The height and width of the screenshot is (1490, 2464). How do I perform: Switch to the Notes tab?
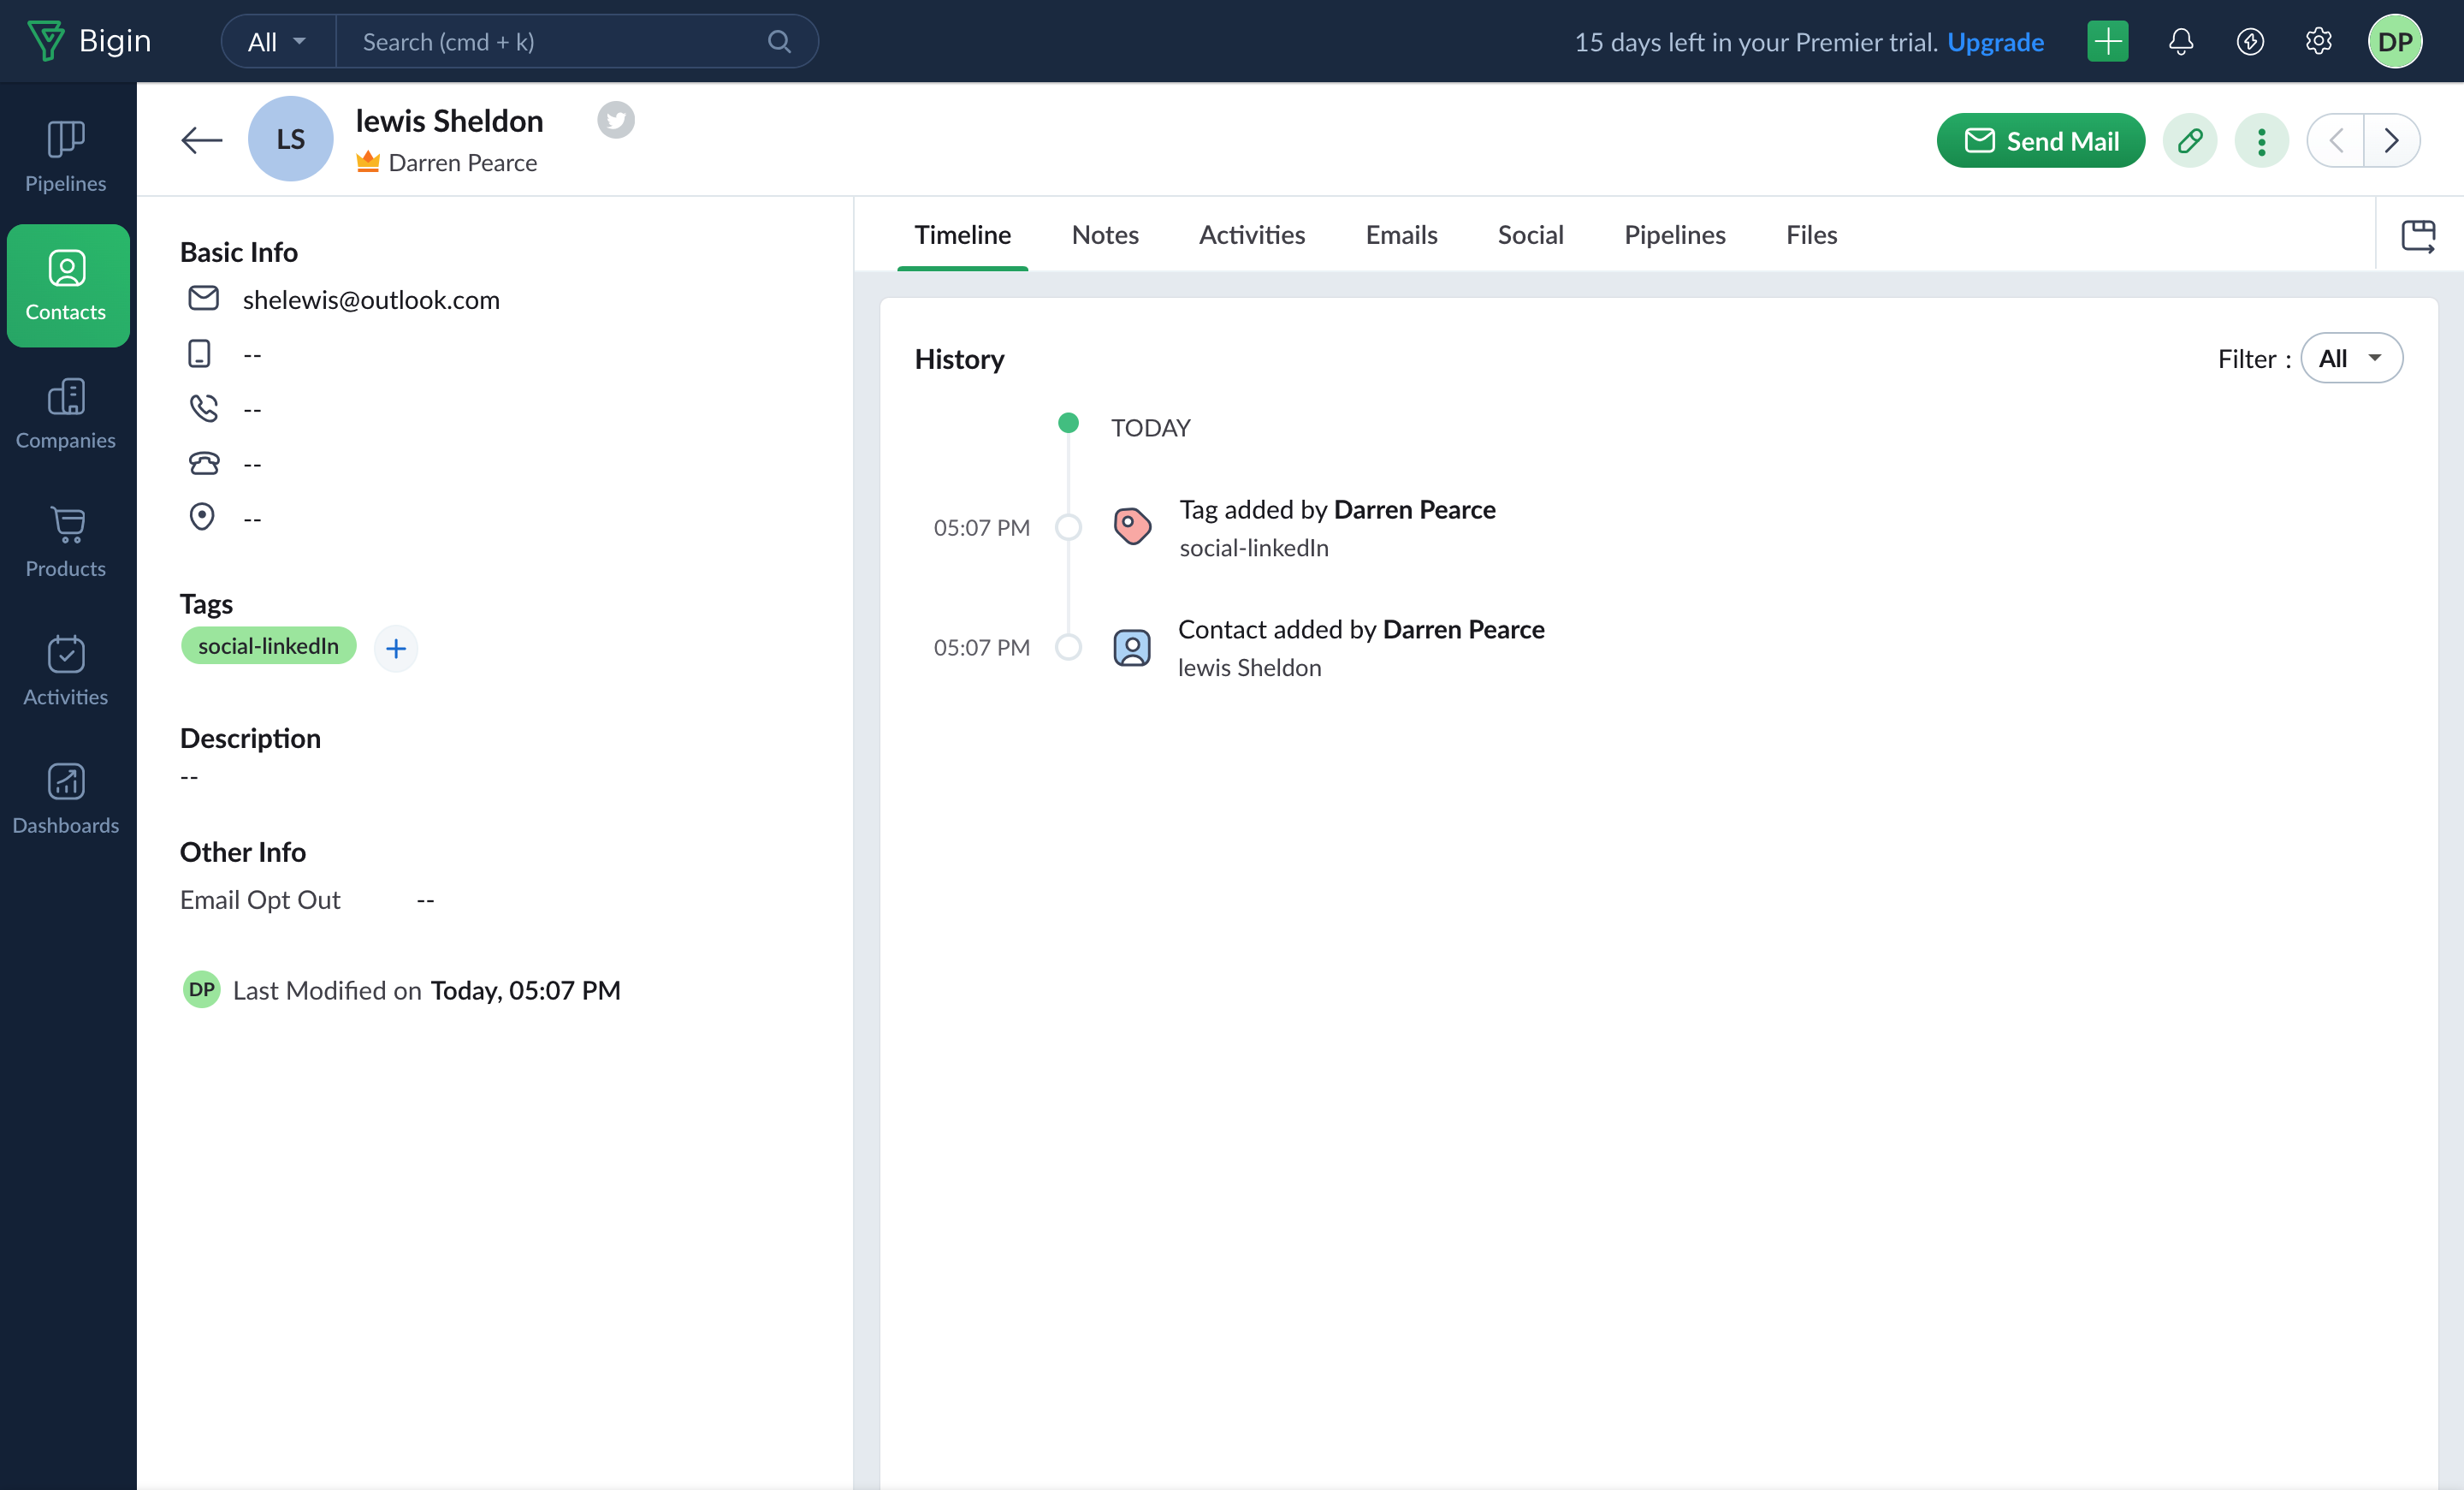[1105, 235]
